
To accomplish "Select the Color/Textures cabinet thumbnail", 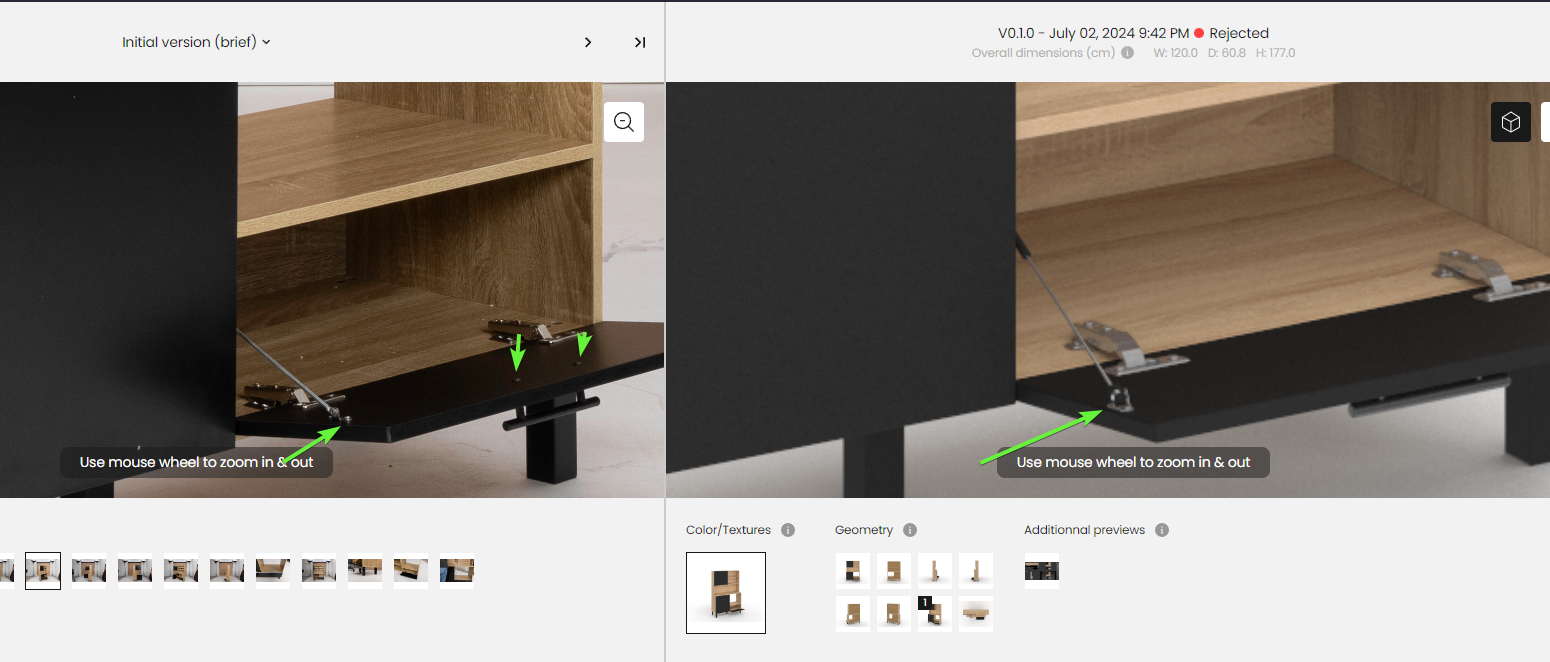I will pos(726,593).
